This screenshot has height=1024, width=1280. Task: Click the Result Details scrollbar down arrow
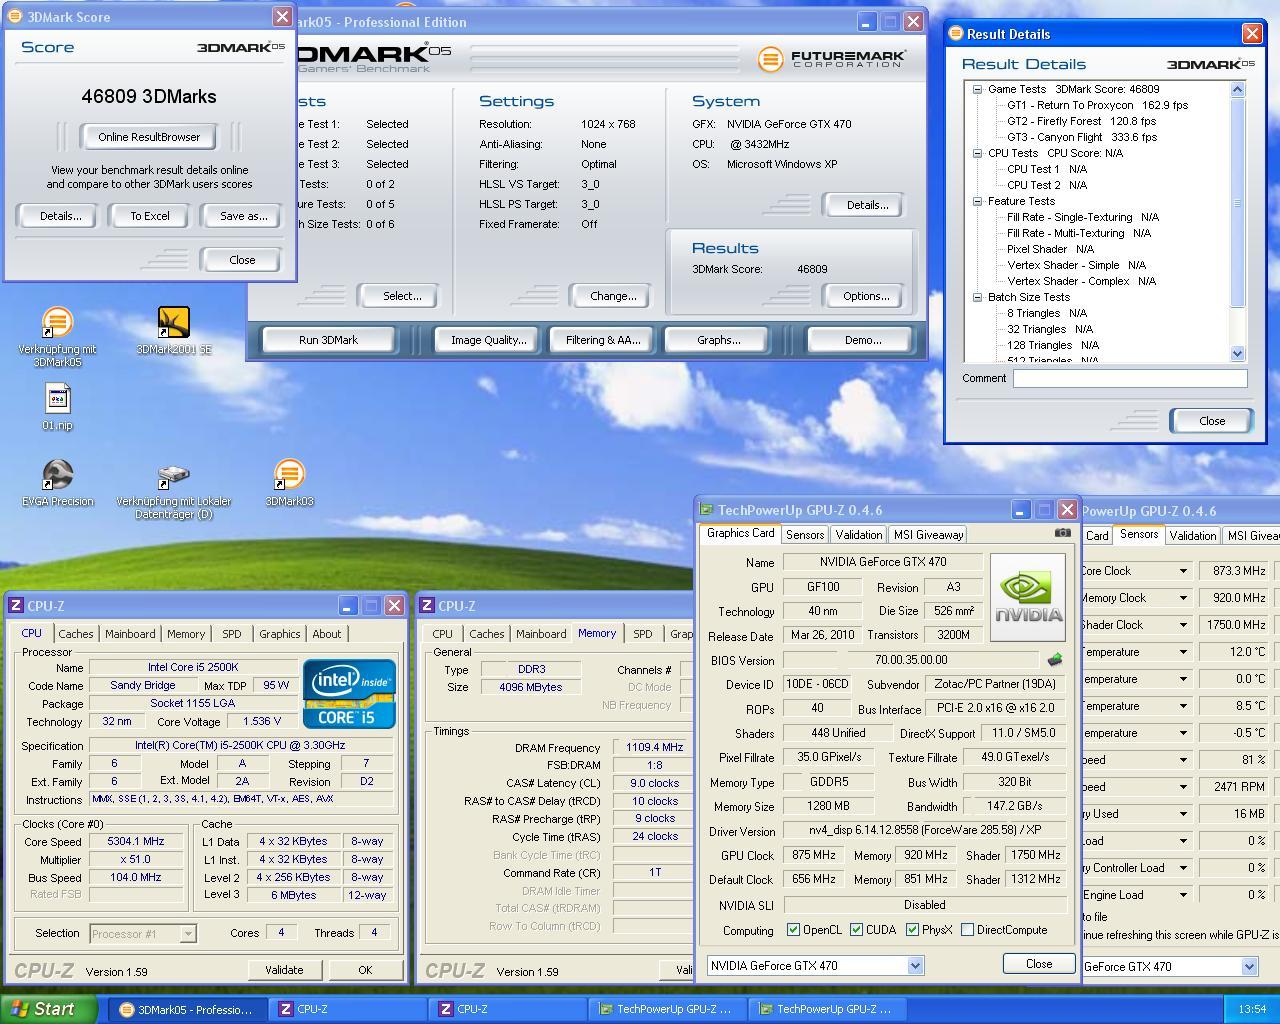(1237, 353)
